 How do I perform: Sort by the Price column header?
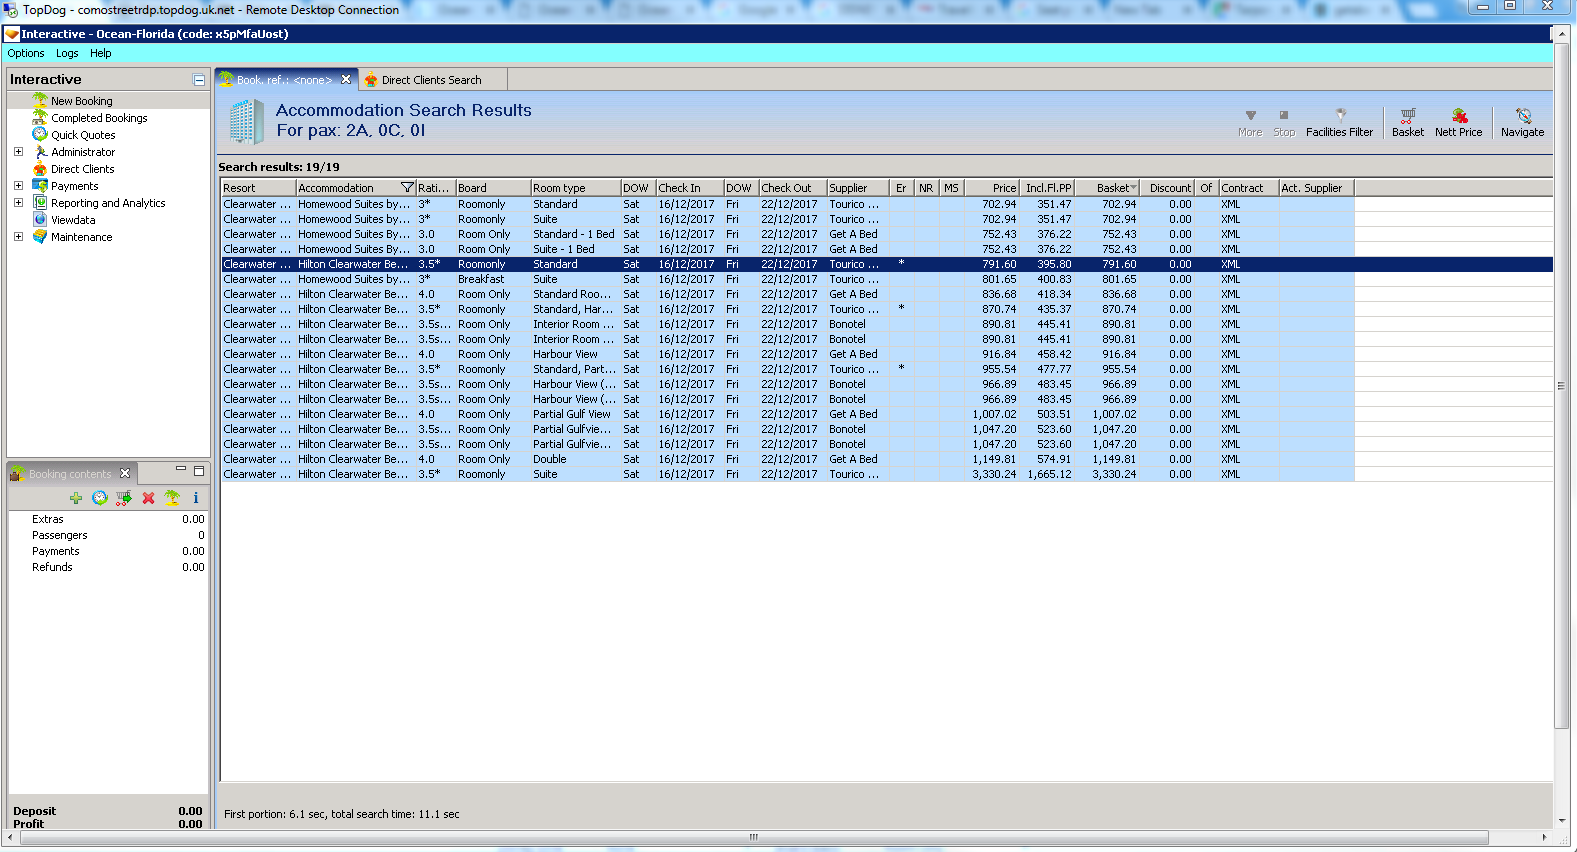[992, 188]
